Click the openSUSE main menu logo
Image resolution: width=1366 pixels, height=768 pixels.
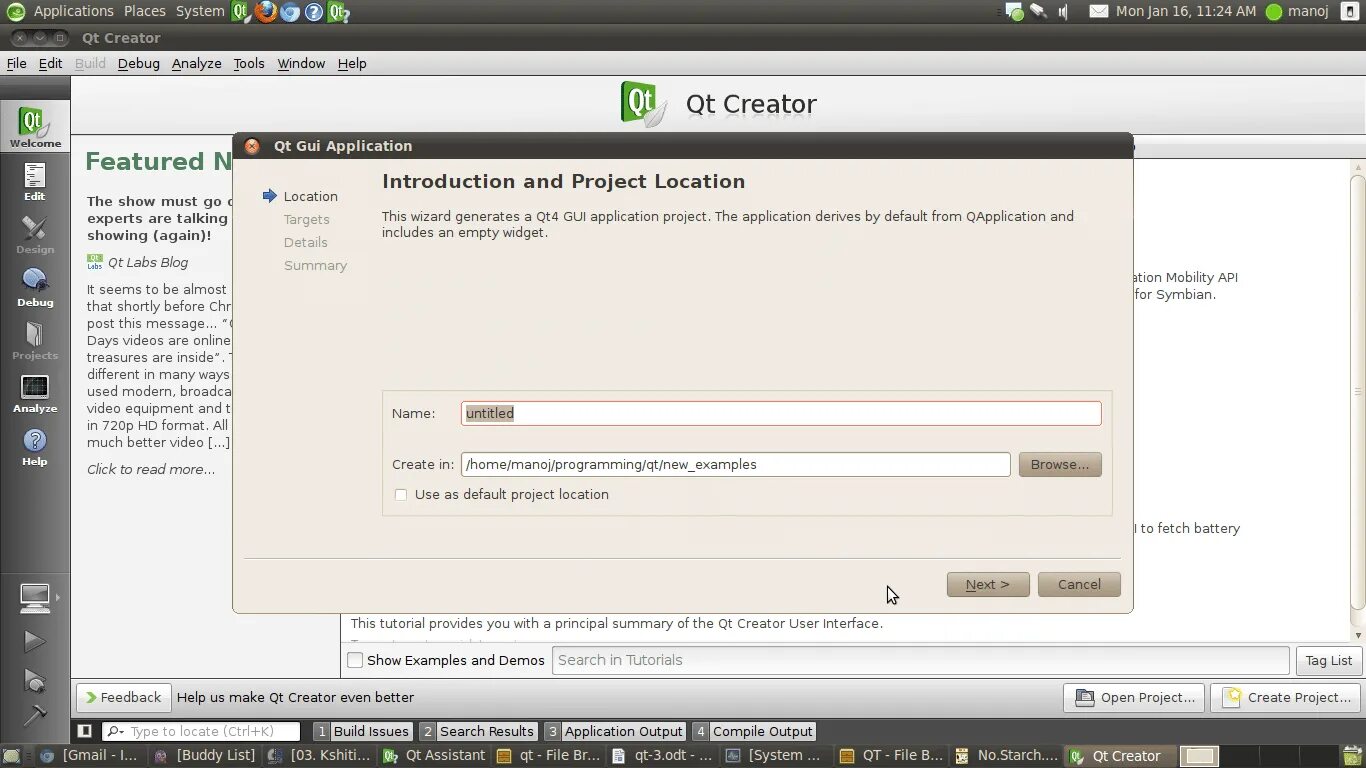click(16, 11)
